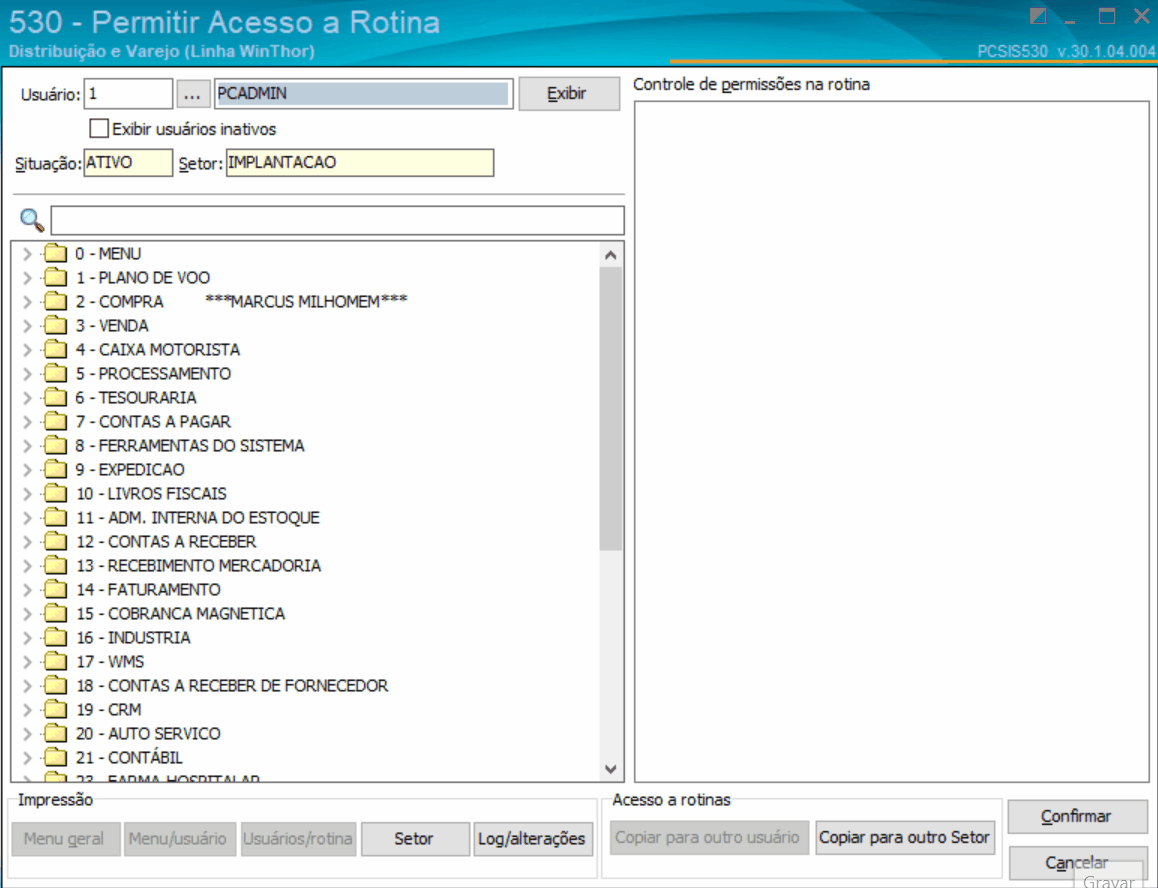1158x888 pixels.
Task: Click the Exibir button
Action: click(x=569, y=94)
